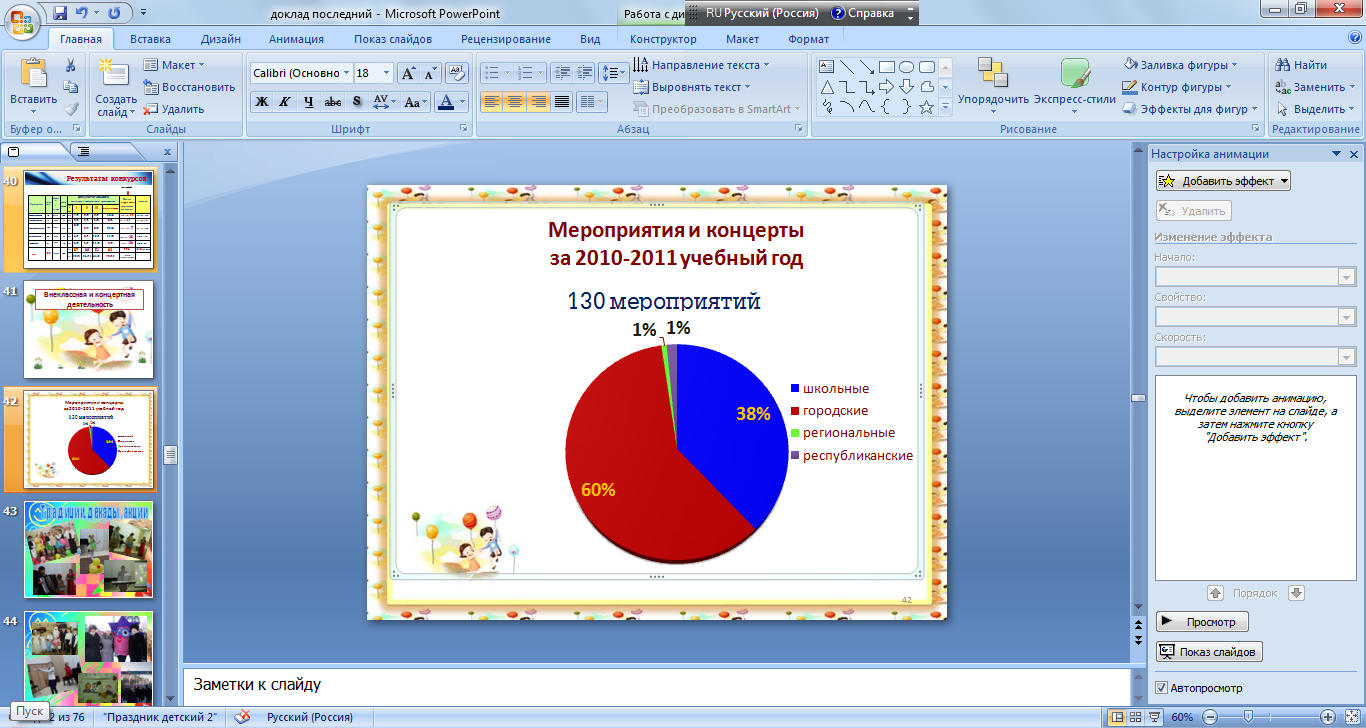Screen dimensions: 1366x728
Task: Toggle center text alignment
Action: pos(515,101)
